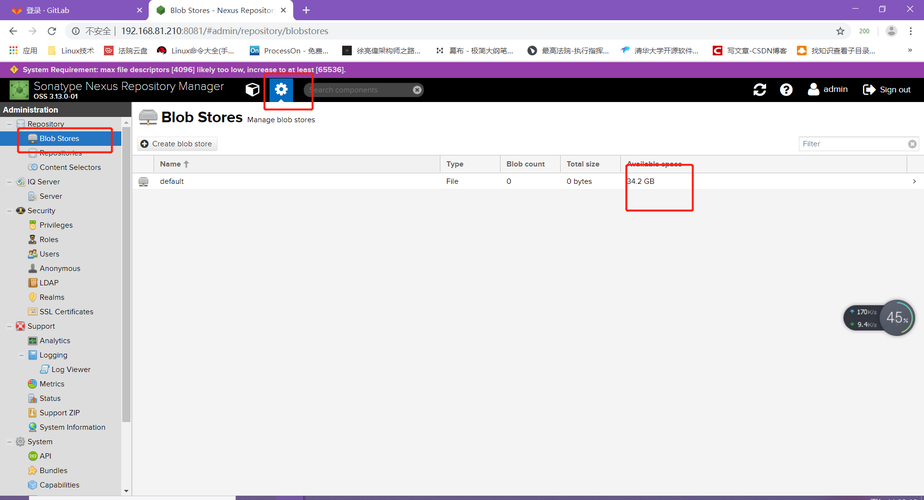Open the default blob store row
This screenshot has height=500, width=924.
point(527,181)
